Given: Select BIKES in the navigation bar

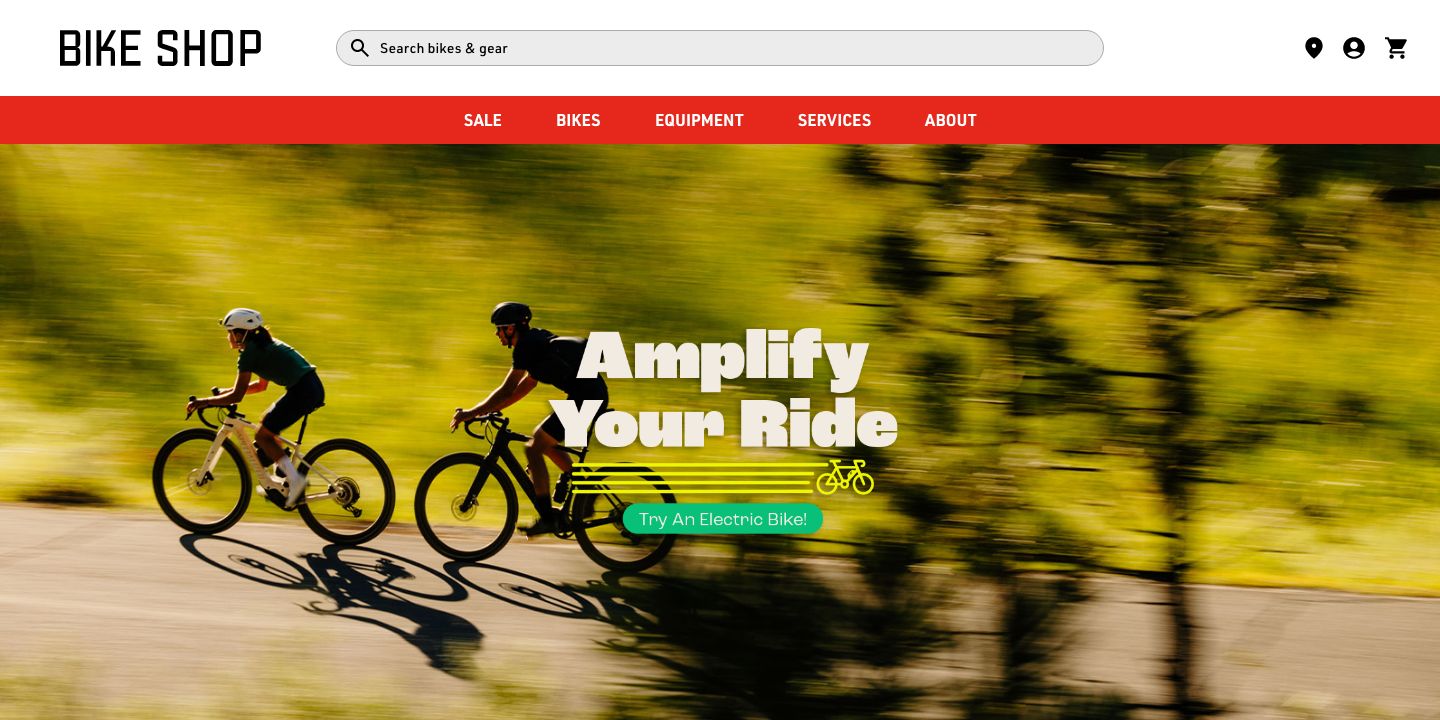Looking at the screenshot, I should coord(578,120).
